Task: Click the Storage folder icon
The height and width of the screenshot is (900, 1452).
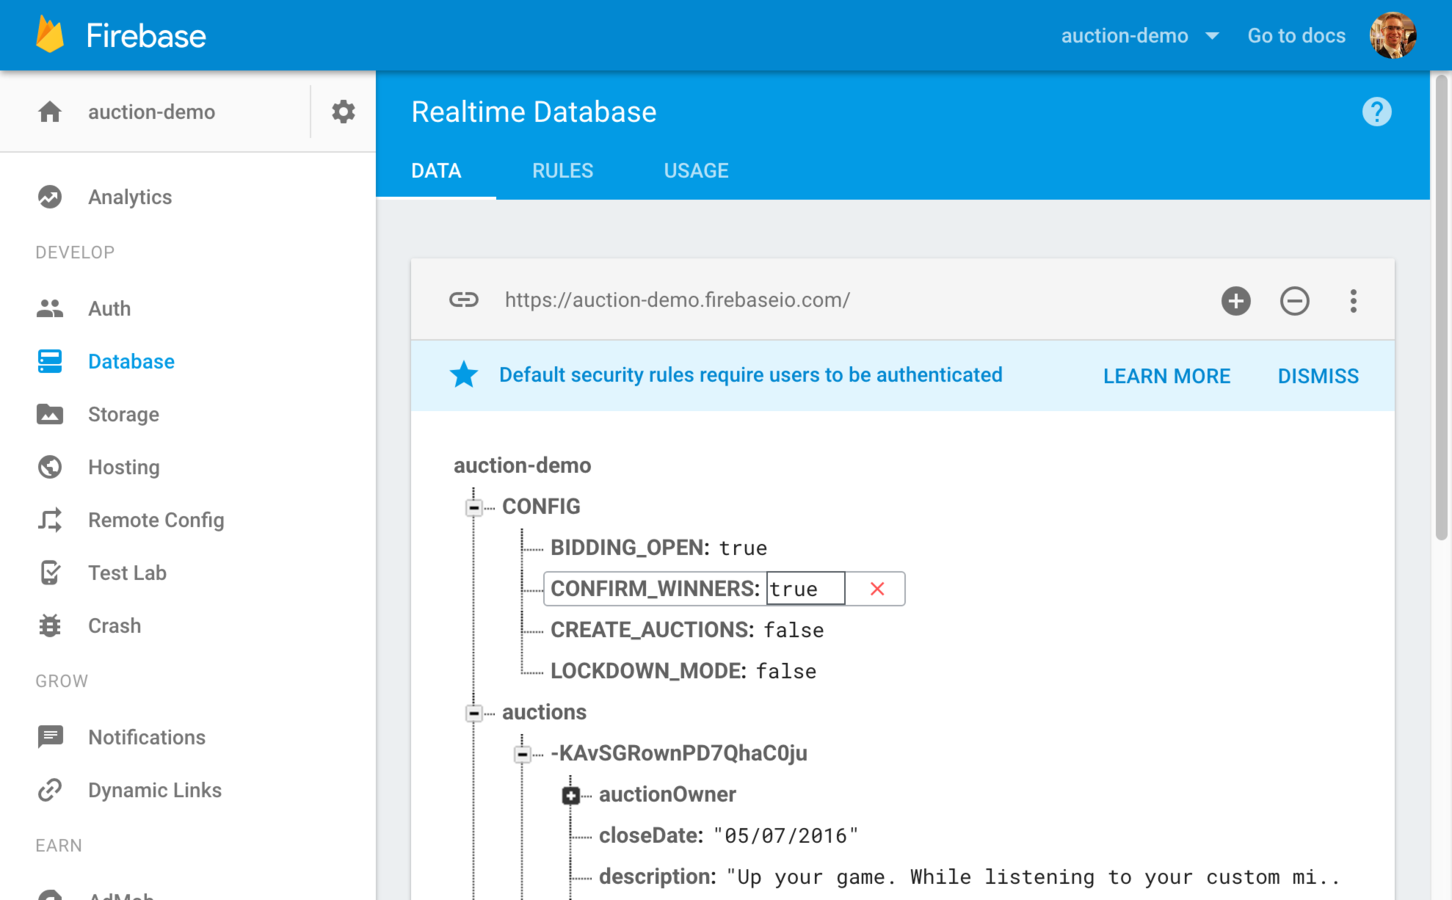Action: click(x=50, y=414)
